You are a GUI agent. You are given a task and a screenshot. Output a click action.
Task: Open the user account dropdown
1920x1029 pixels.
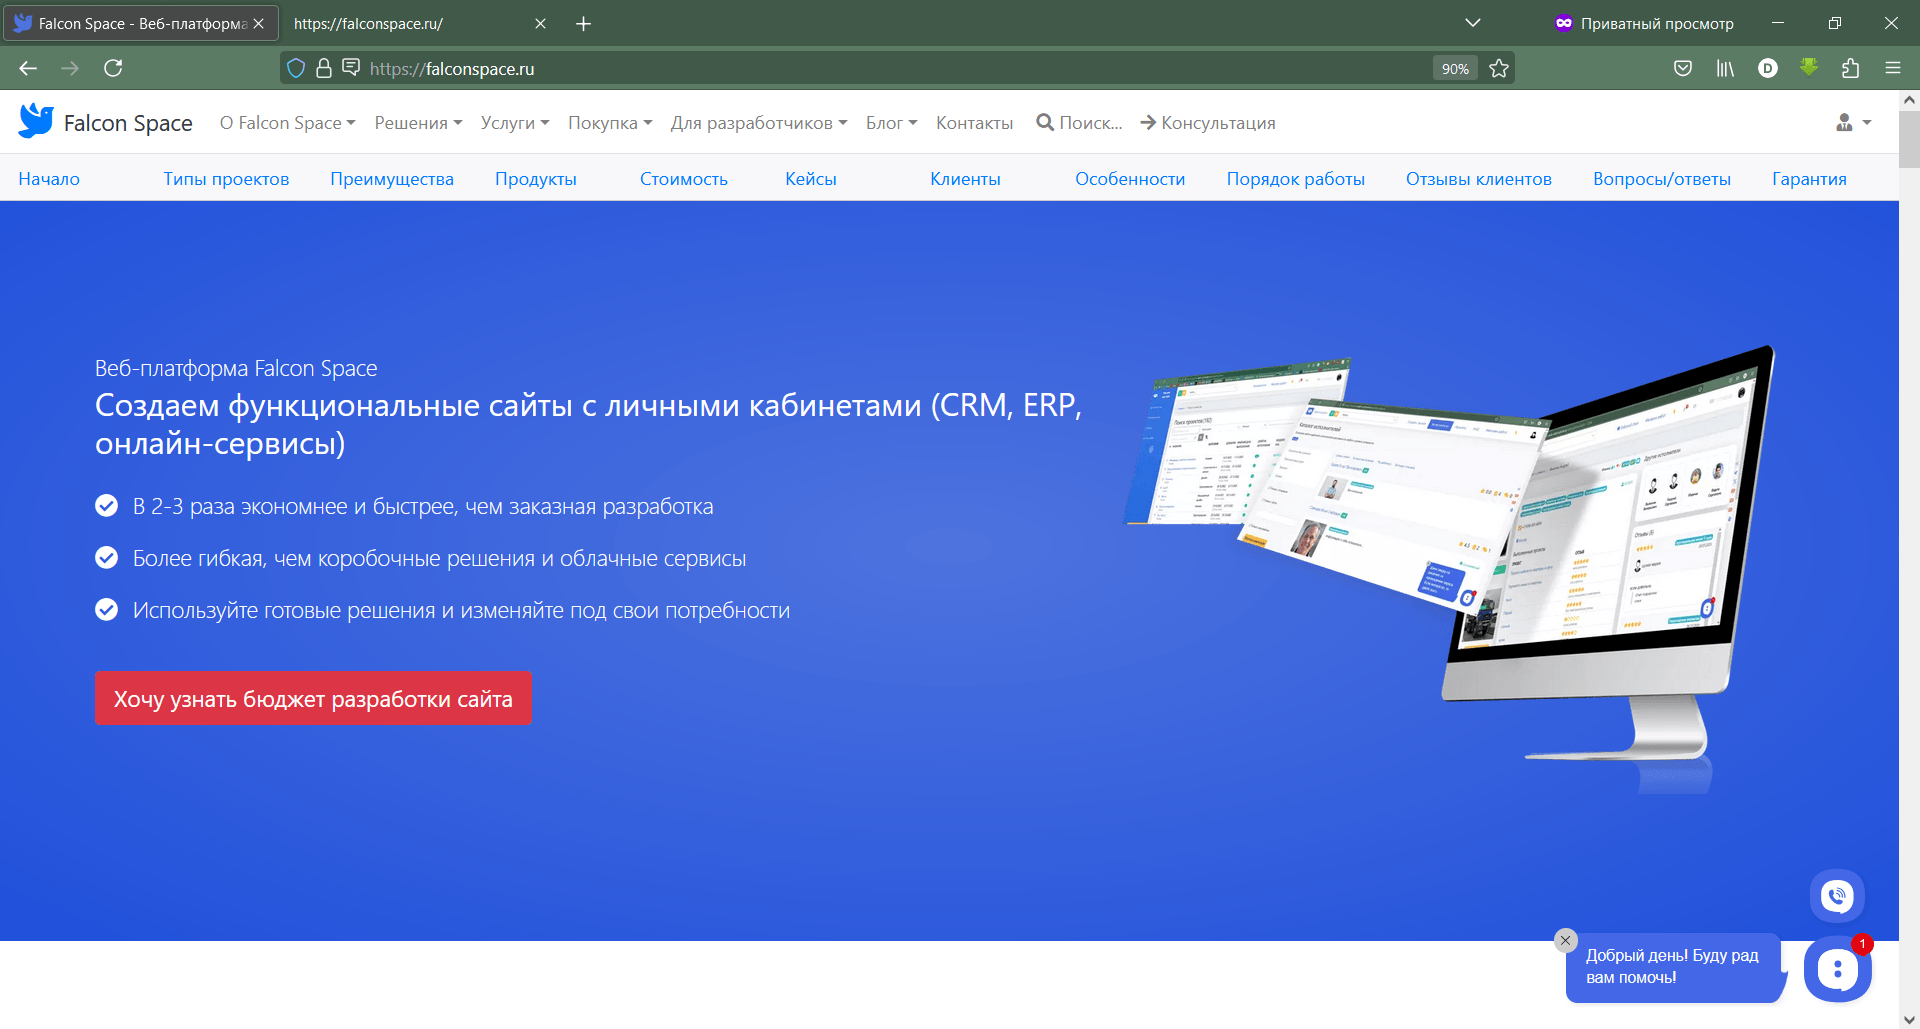click(1853, 122)
